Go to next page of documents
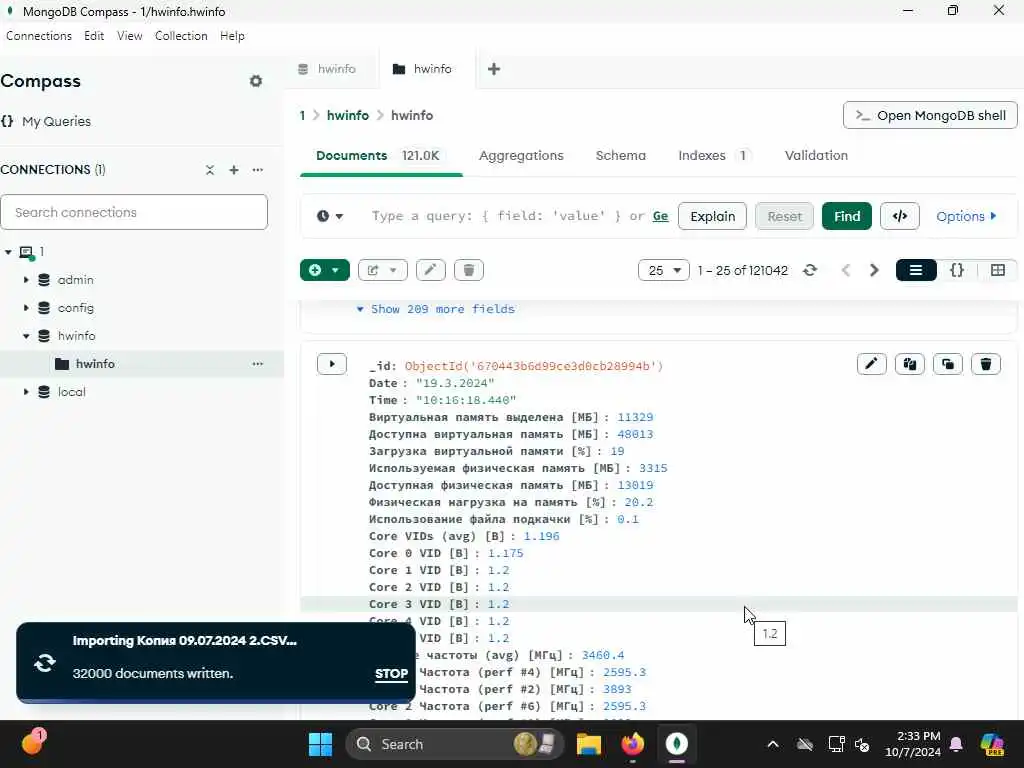1024x768 pixels. (874, 270)
